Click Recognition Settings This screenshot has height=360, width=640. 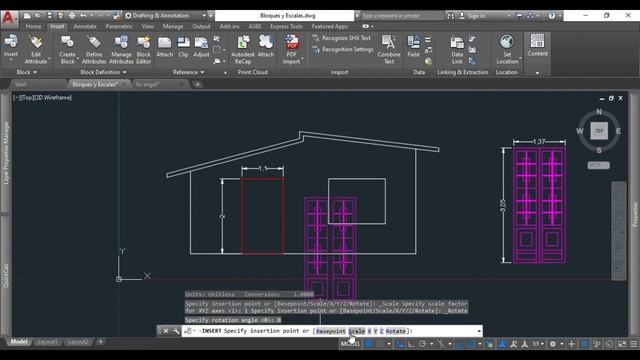[x=343, y=49]
